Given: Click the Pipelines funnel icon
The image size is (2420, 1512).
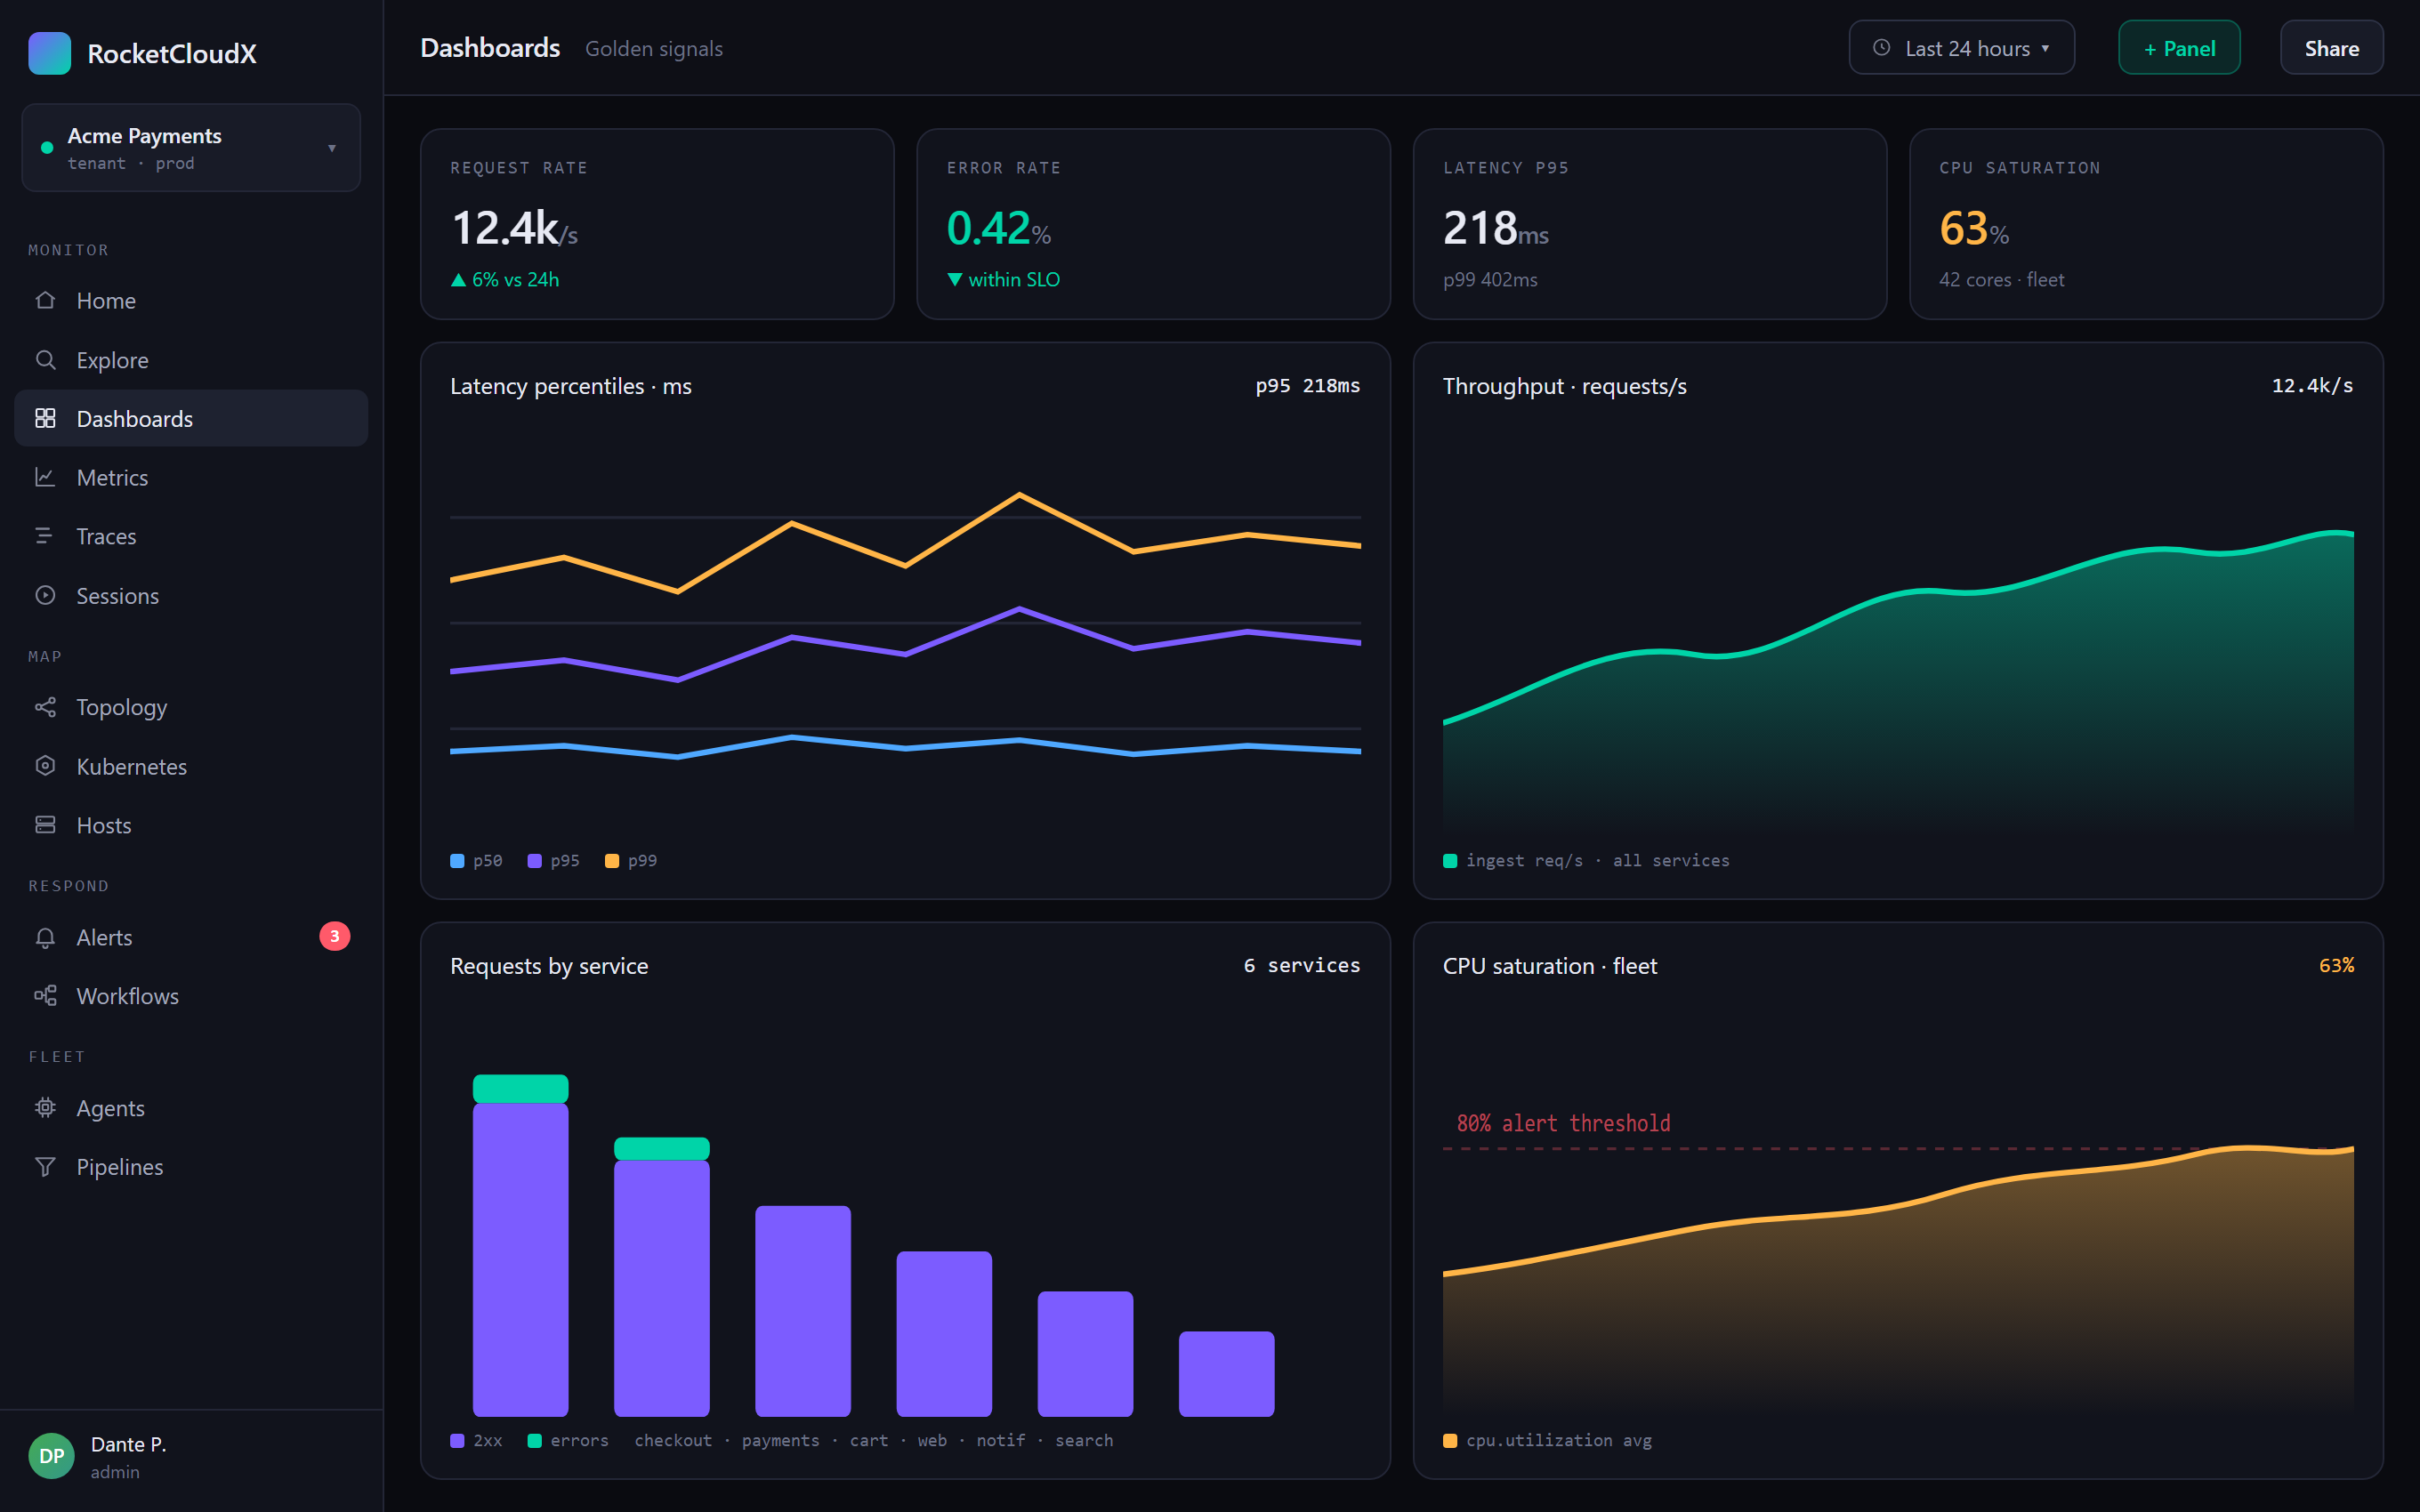Looking at the screenshot, I should [45, 1167].
